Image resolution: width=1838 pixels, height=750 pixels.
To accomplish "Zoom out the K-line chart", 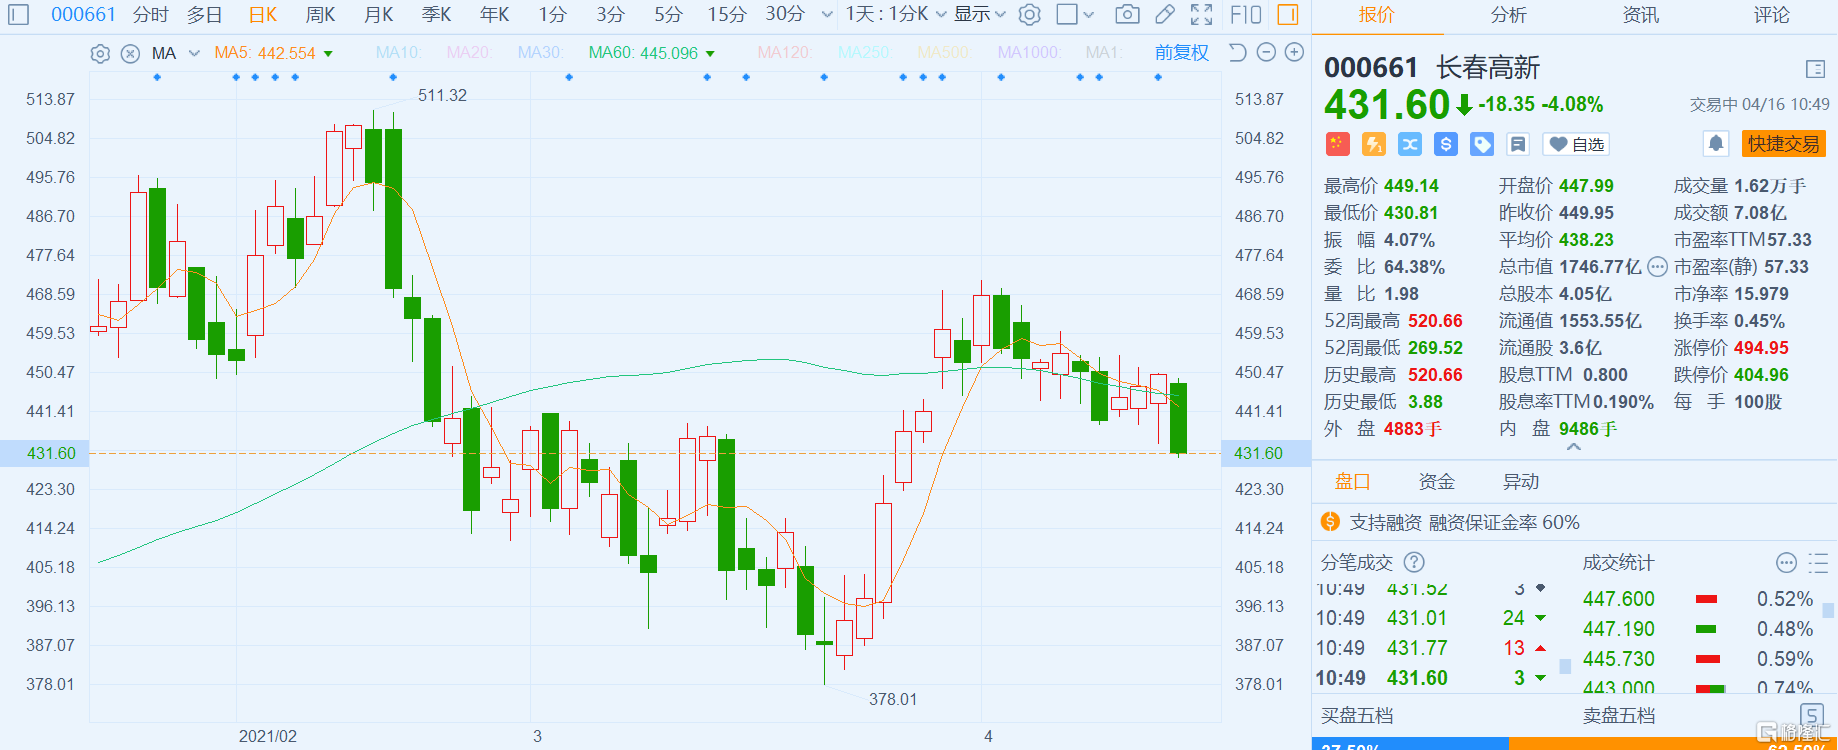I will tap(1266, 52).
